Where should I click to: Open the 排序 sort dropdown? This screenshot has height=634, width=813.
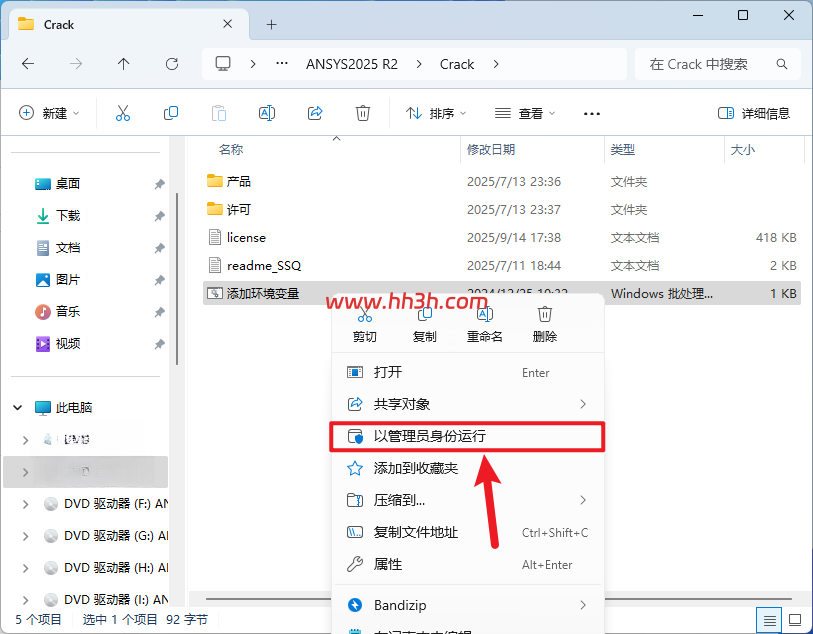[x=436, y=113]
